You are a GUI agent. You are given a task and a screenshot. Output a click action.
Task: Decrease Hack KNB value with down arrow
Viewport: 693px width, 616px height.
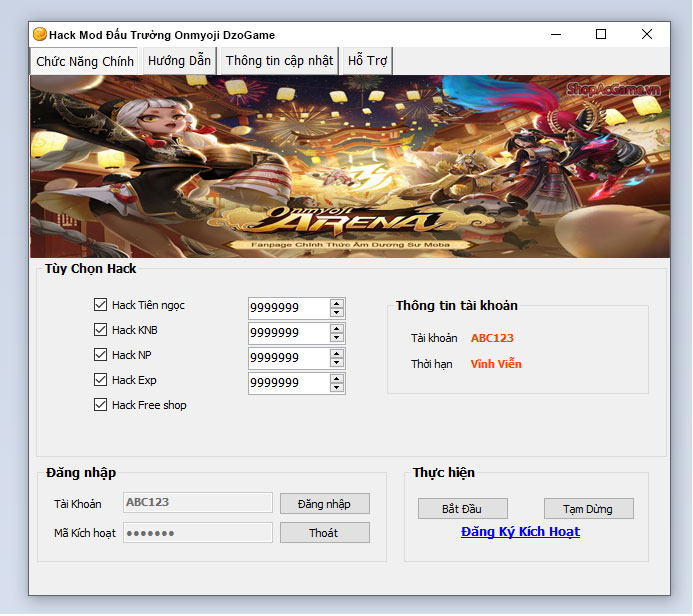tap(337, 338)
